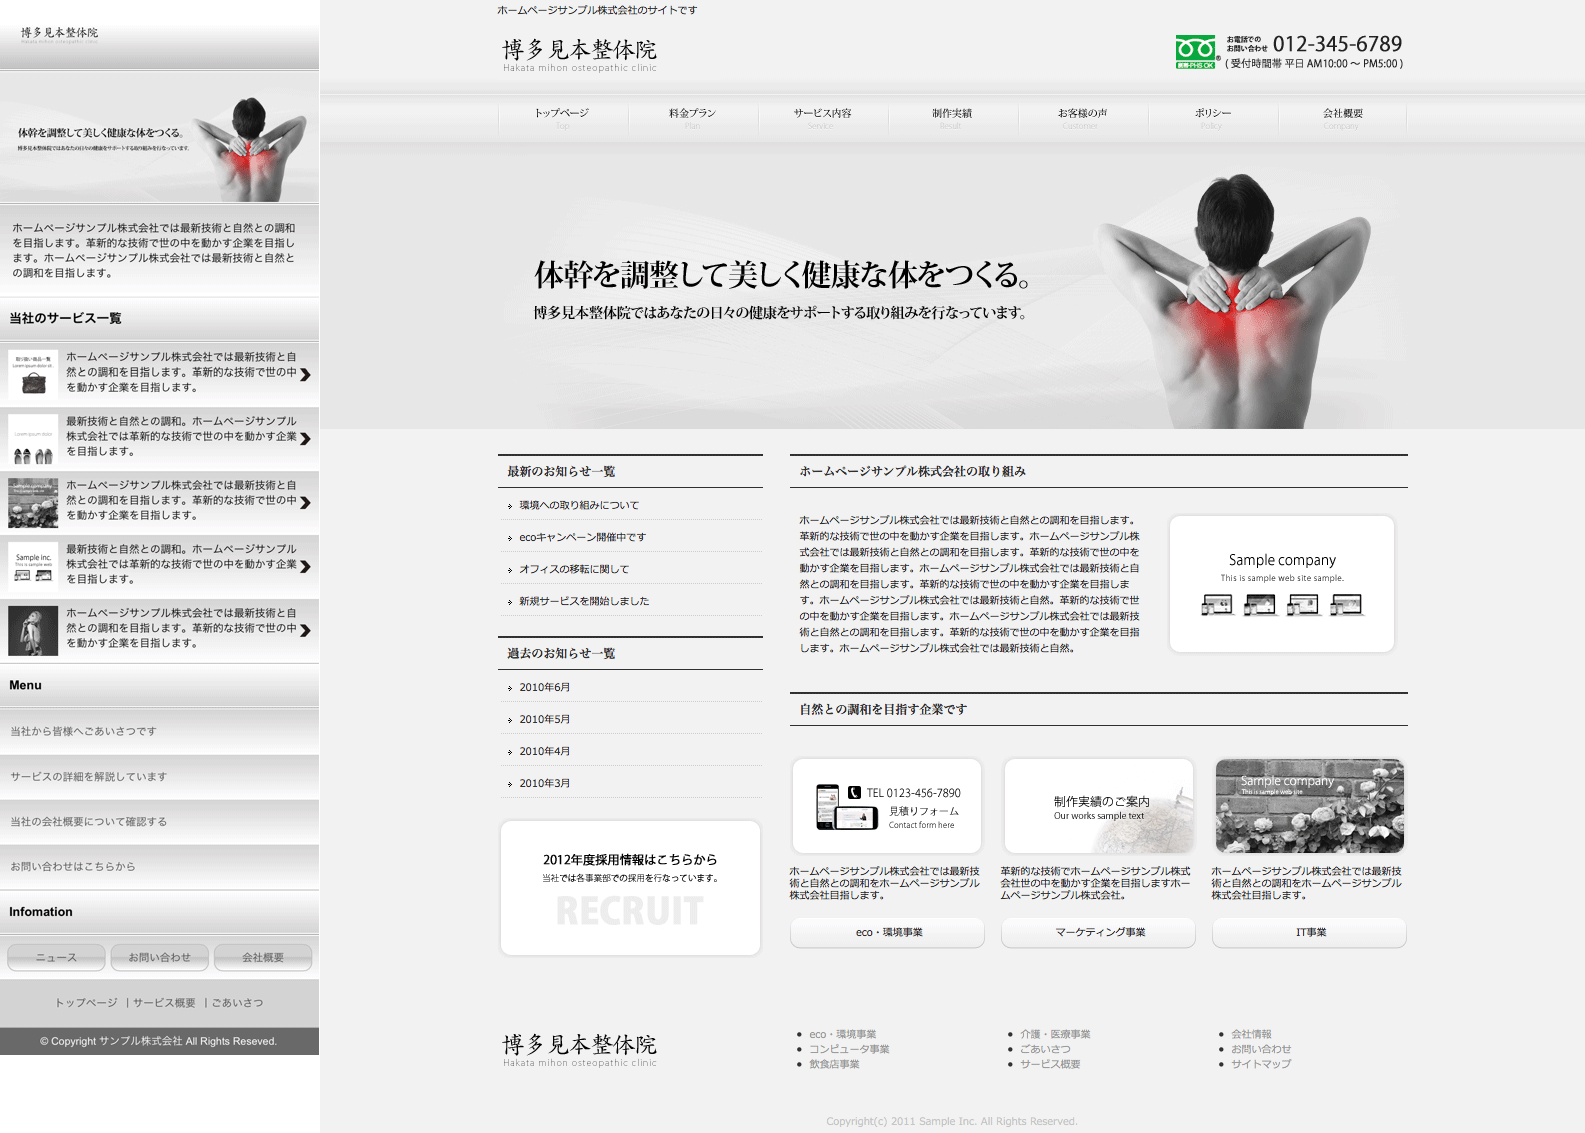This screenshot has width=1585, height=1133.
Task: Click the footer 博多見本整体院 logo
Action: (x=579, y=1049)
